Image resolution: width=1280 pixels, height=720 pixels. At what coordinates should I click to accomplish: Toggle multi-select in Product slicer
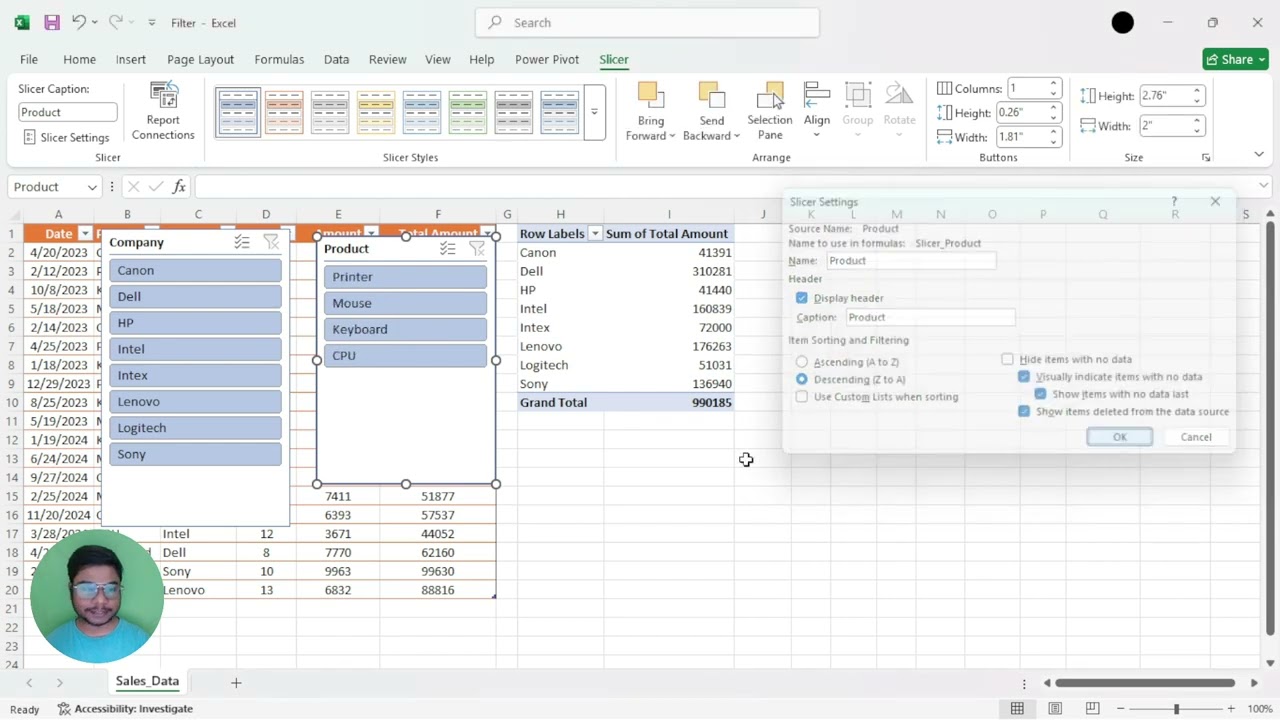click(x=447, y=248)
